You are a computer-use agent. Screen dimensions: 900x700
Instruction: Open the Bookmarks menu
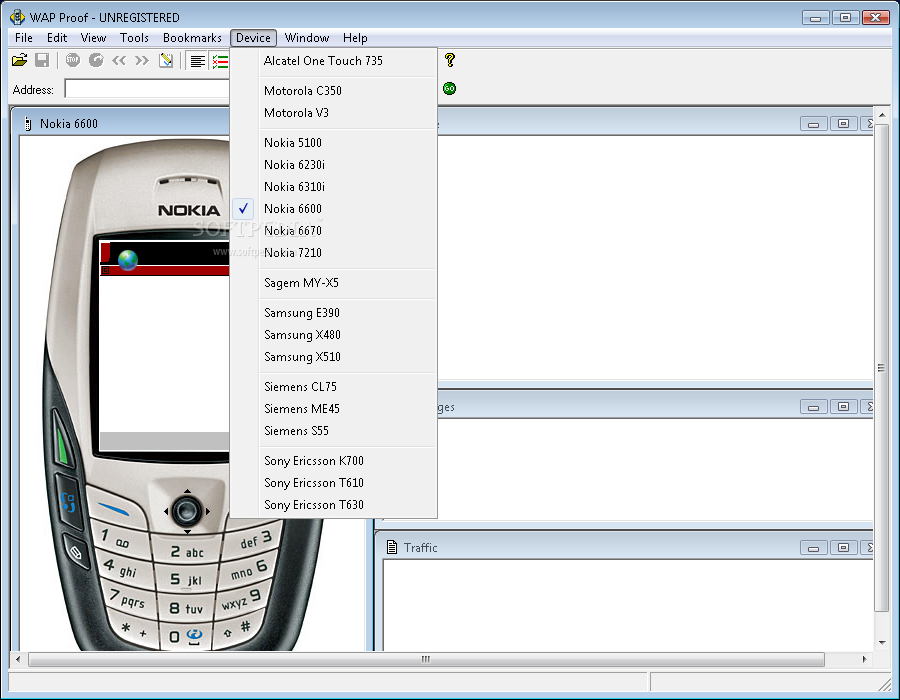click(x=192, y=38)
